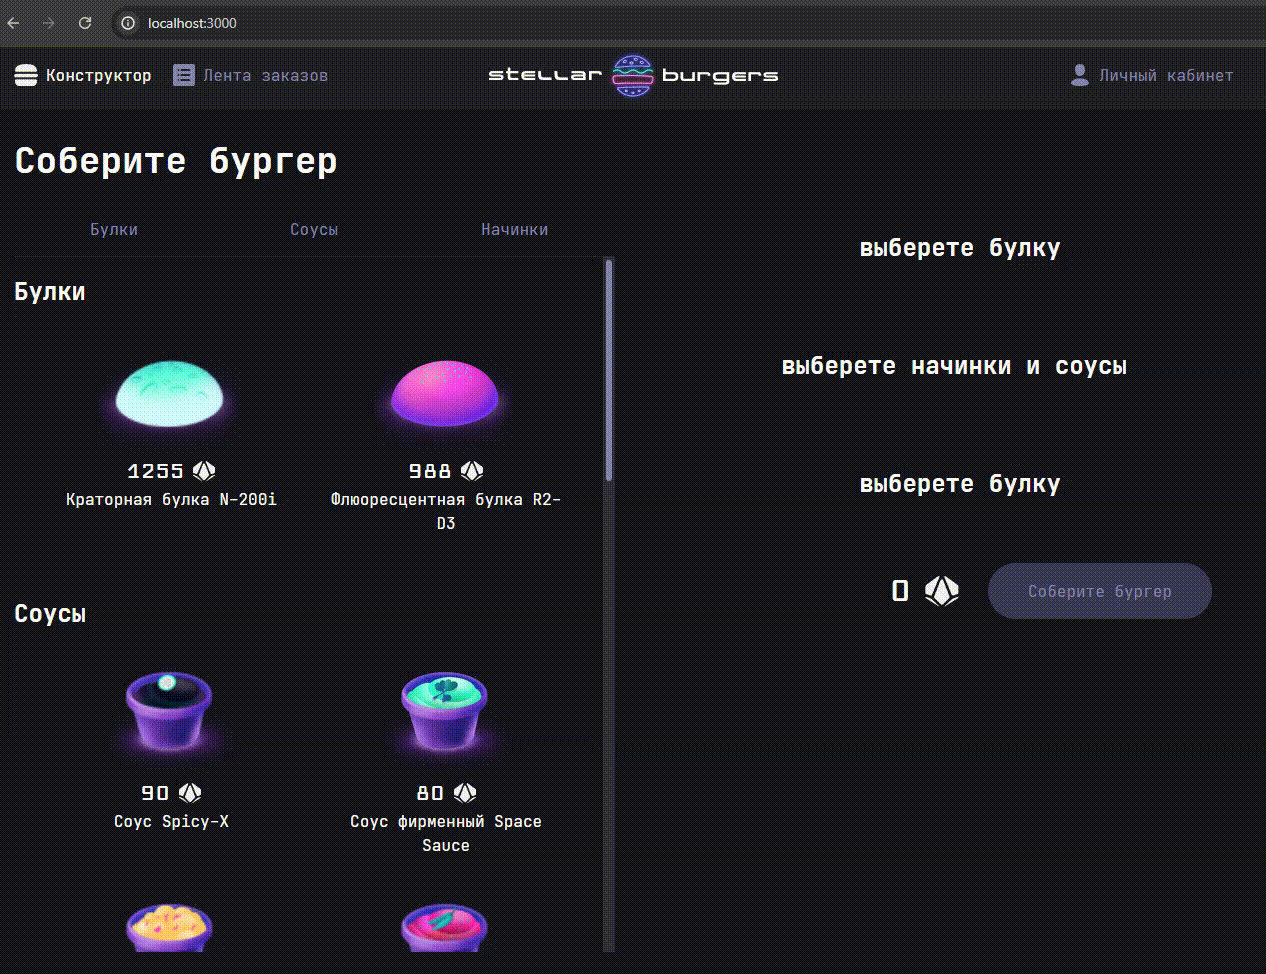Select the Флюоресцентная булка R2-D3 image

pyautogui.click(x=445, y=392)
